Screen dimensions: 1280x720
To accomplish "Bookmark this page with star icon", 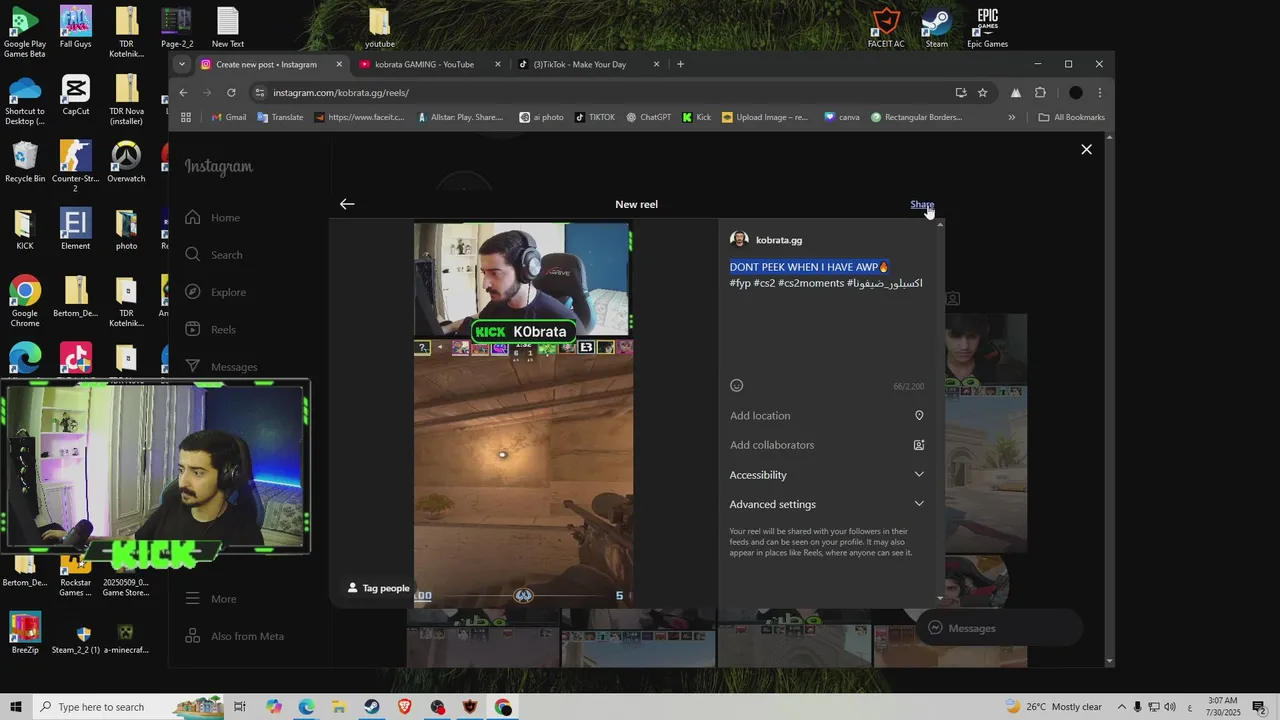I will (x=983, y=93).
